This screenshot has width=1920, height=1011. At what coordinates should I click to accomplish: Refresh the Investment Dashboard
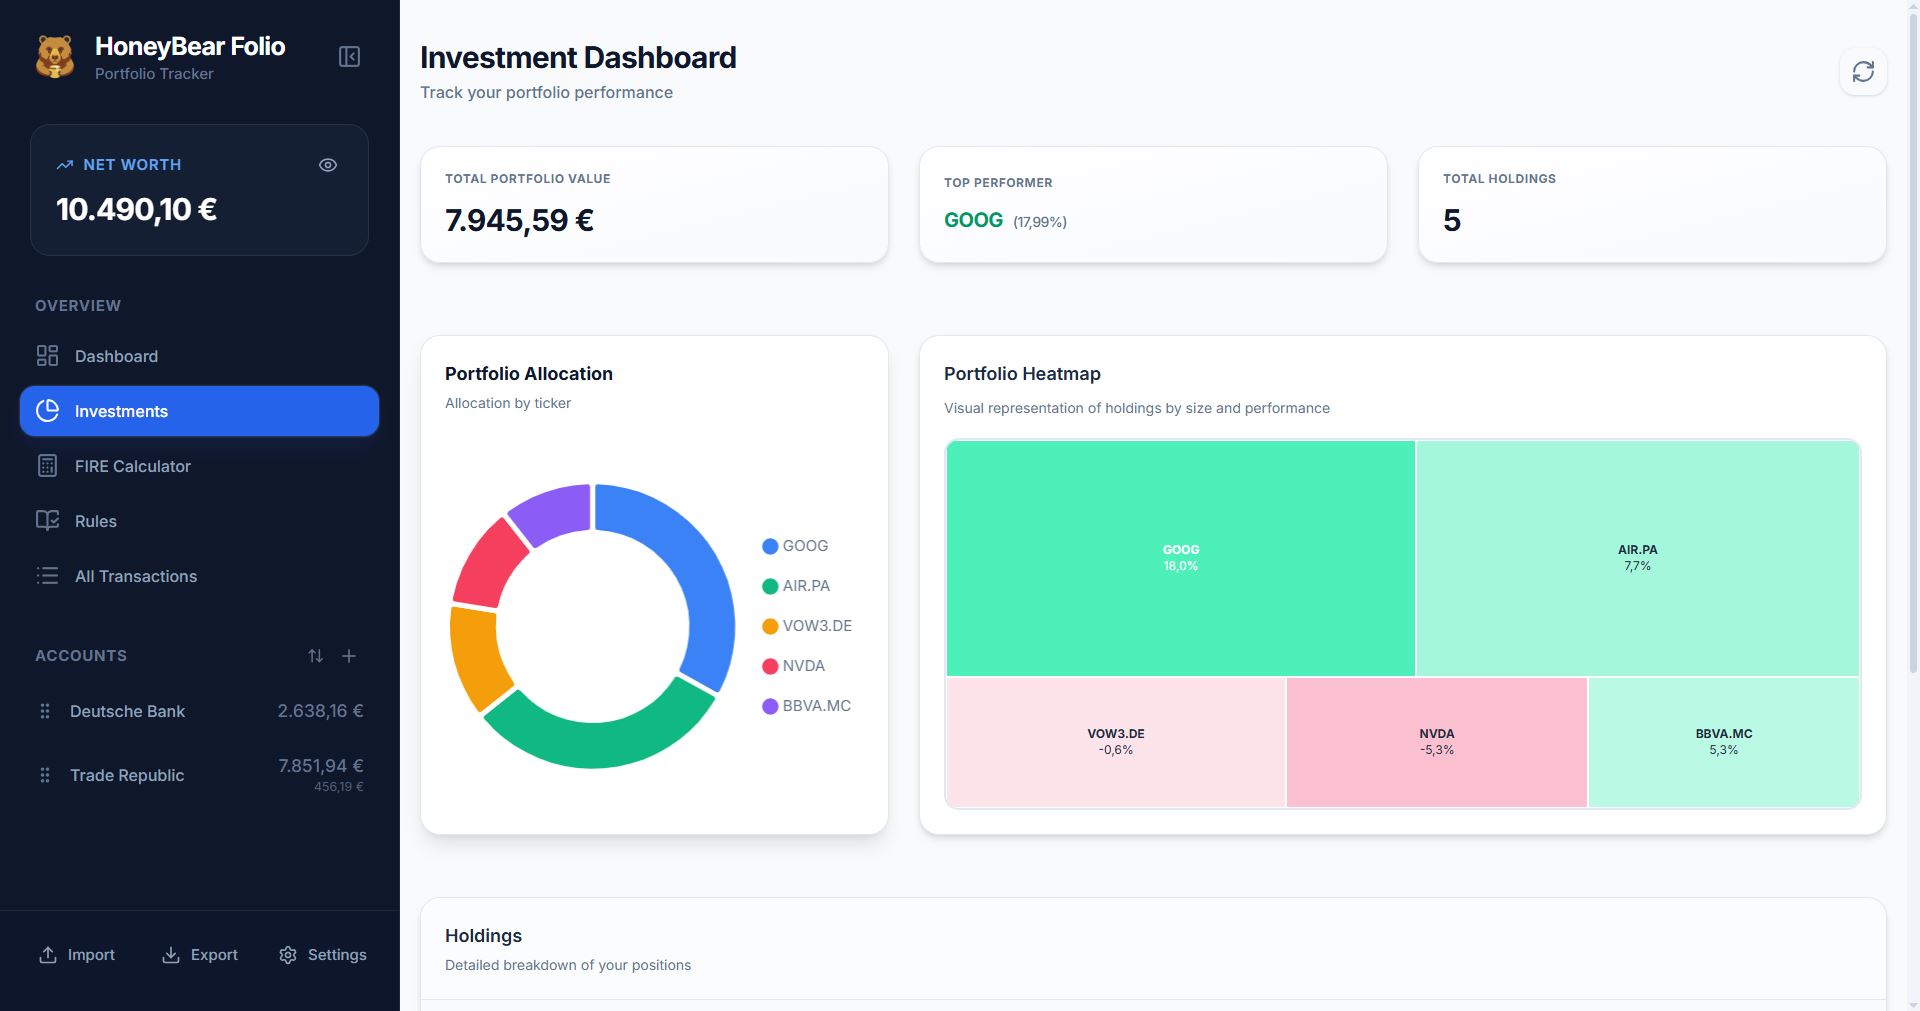(x=1862, y=71)
